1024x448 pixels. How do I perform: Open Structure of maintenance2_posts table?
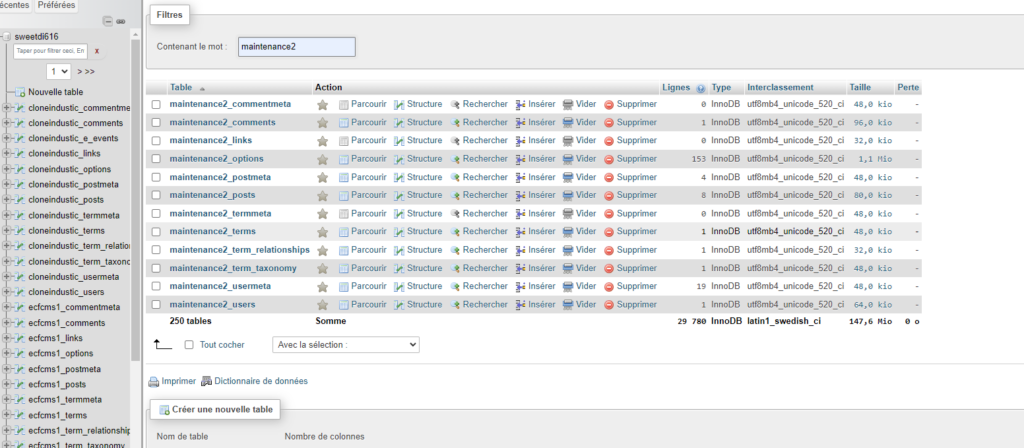coord(418,195)
